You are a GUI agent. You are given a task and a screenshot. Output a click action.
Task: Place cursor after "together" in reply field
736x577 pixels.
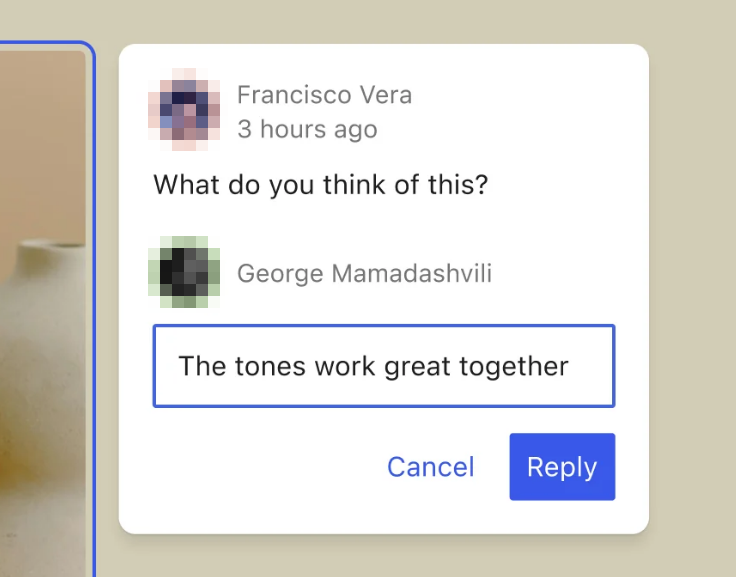pyautogui.click(x=570, y=366)
